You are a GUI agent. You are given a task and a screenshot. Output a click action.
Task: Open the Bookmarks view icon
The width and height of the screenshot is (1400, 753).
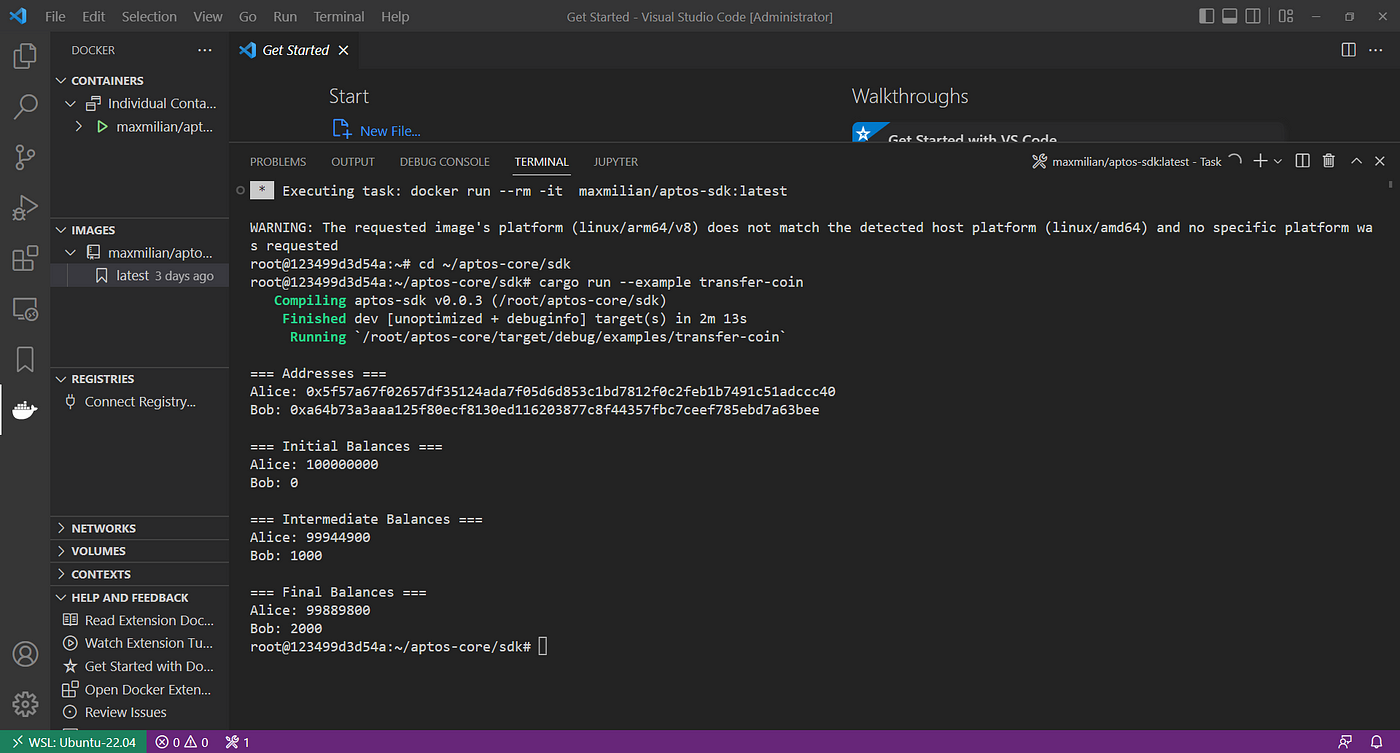(x=25, y=359)
